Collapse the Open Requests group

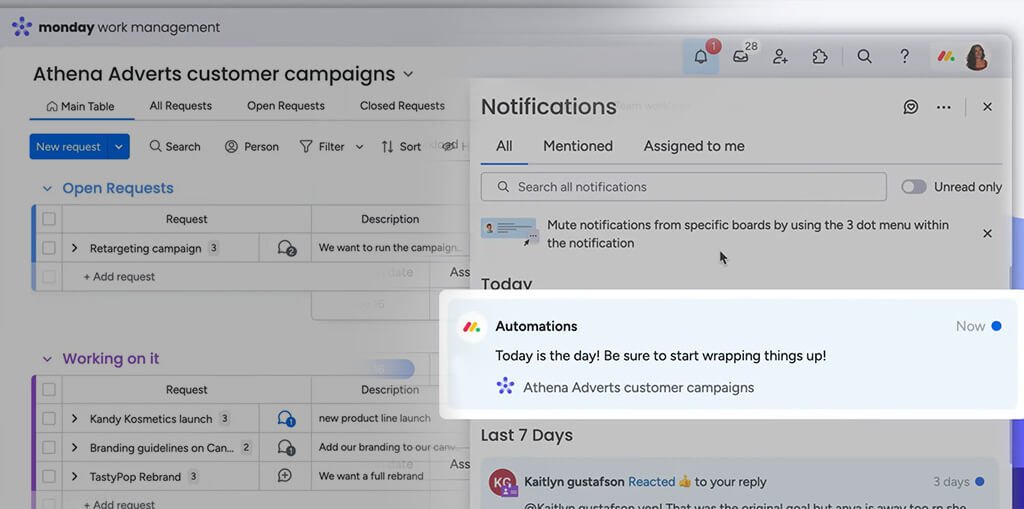(47, 189)
